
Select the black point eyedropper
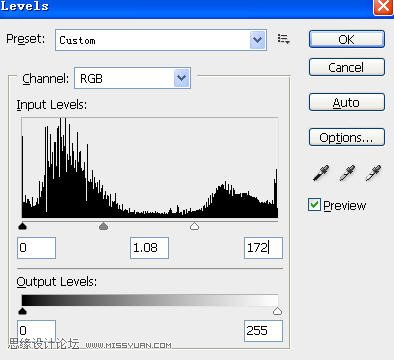321,173
